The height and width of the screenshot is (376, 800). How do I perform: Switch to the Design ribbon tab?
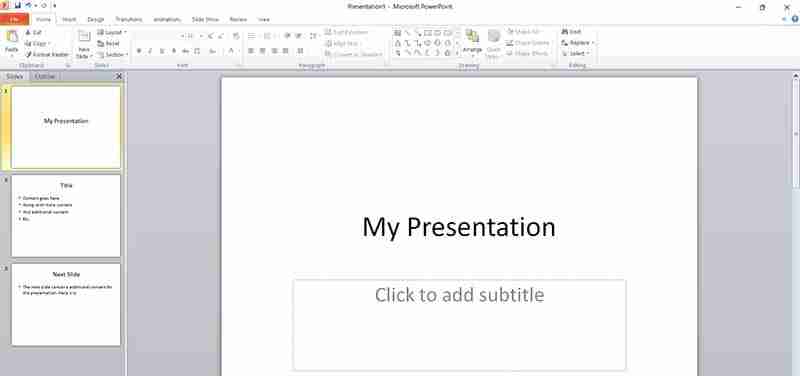click(x=96, y=19)
